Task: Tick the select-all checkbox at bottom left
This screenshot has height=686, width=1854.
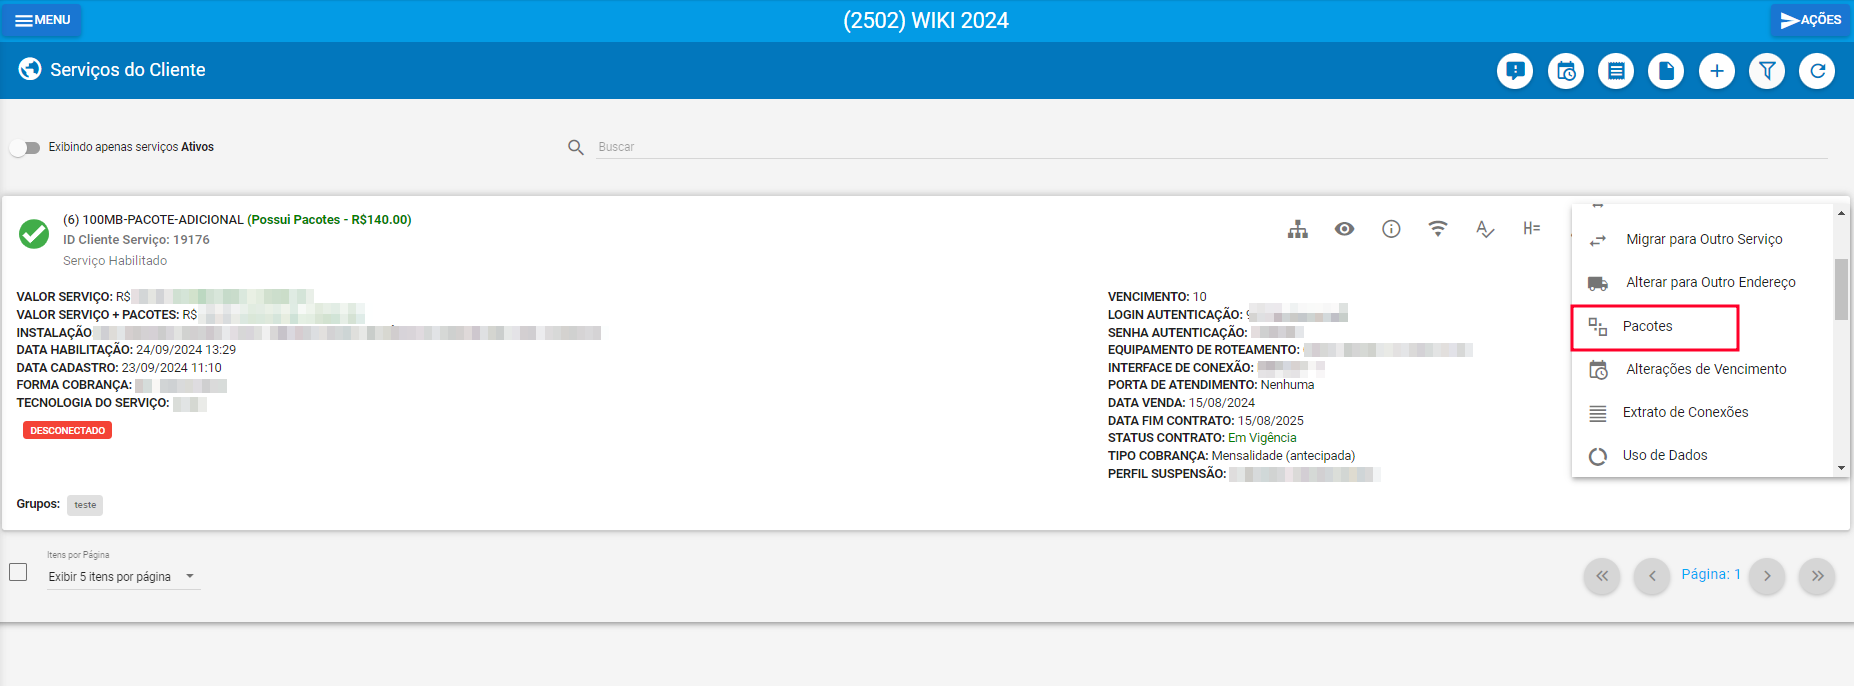Action: [x=18, y=572]
